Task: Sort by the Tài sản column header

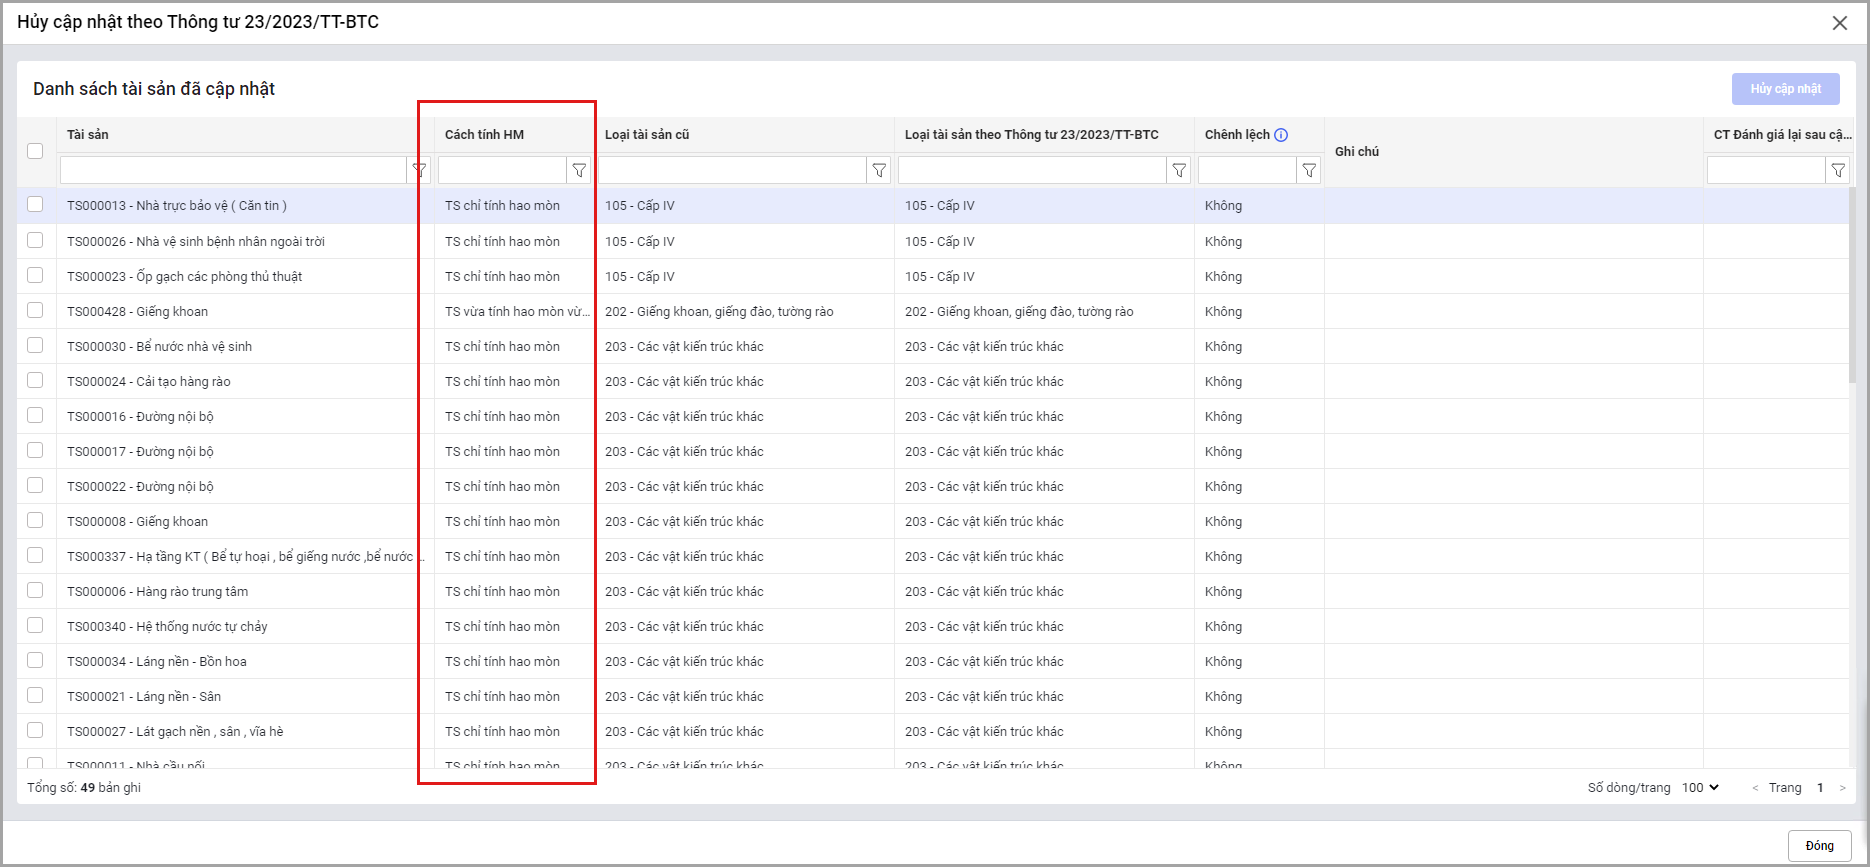Action: click(x=88, y=135)
